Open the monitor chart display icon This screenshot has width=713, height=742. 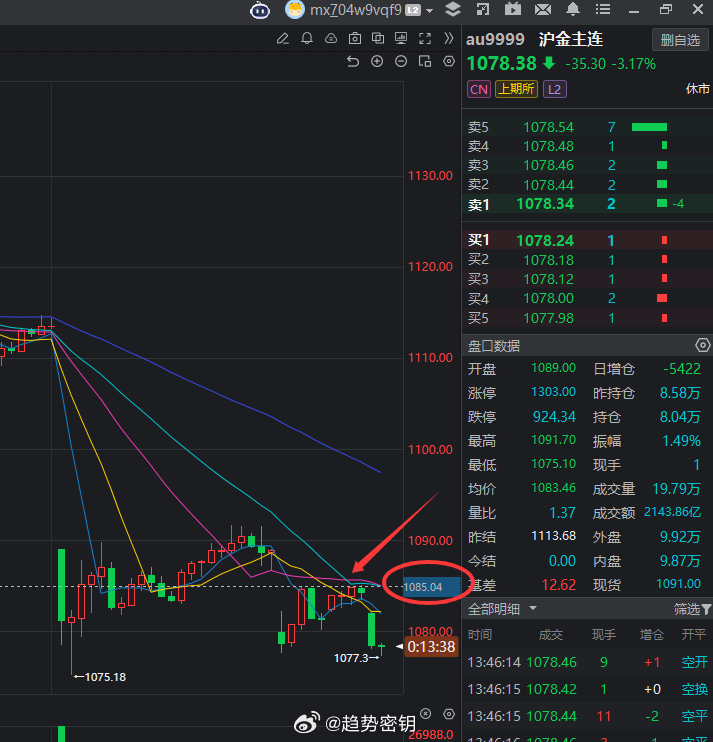(x=401, y=38)
